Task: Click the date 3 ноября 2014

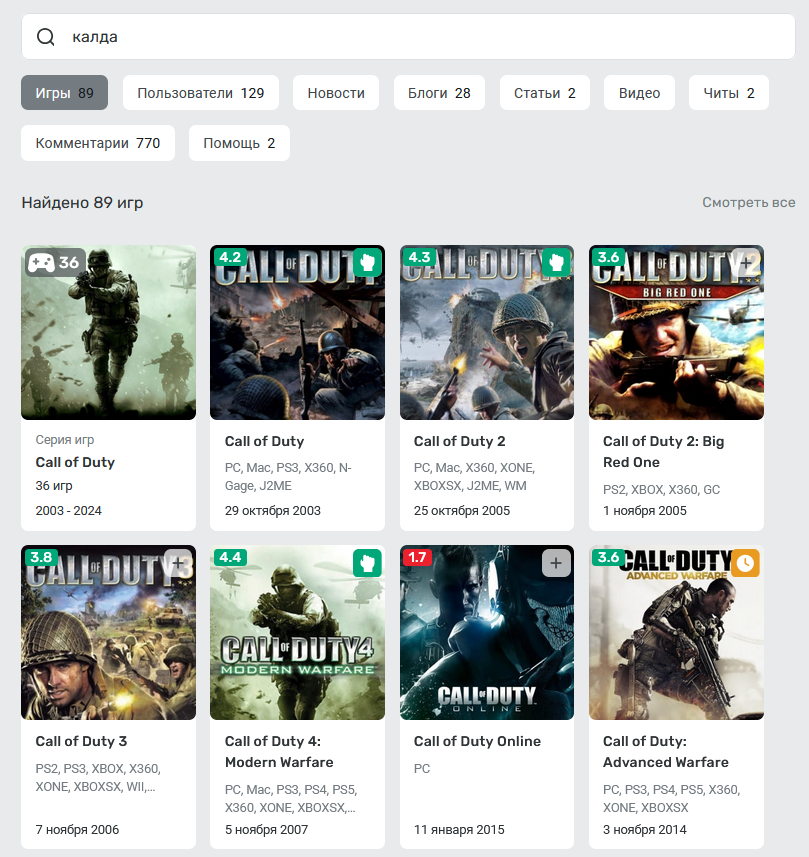Action: (644, 830)
